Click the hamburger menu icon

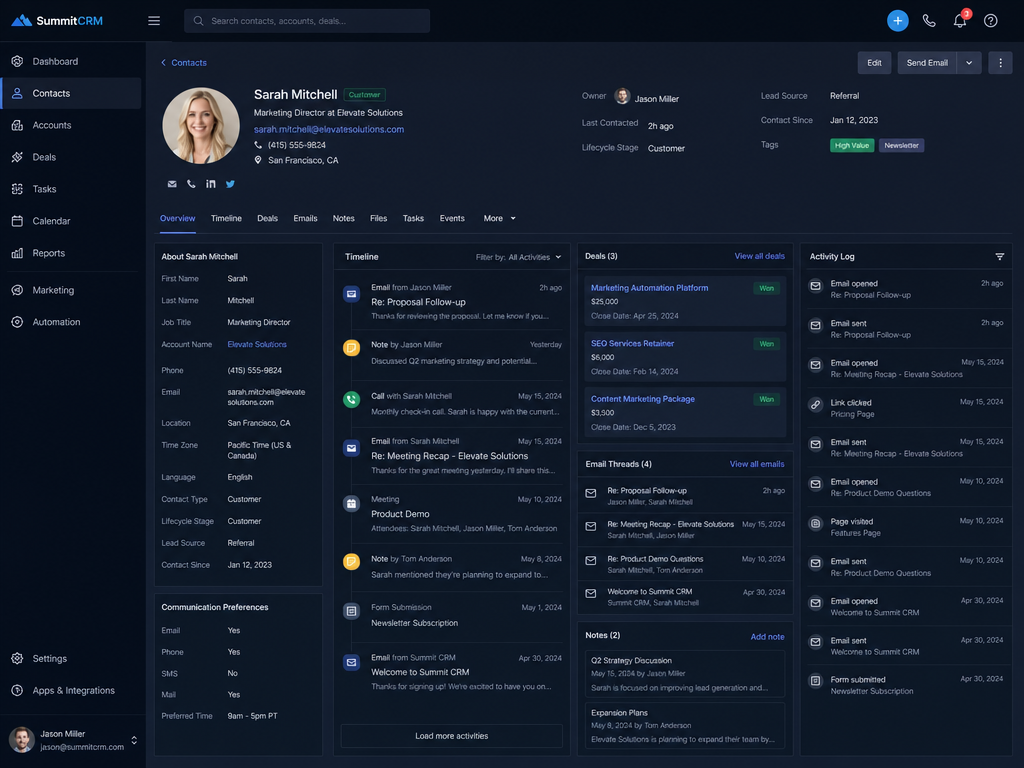click(x=154, y=21)
